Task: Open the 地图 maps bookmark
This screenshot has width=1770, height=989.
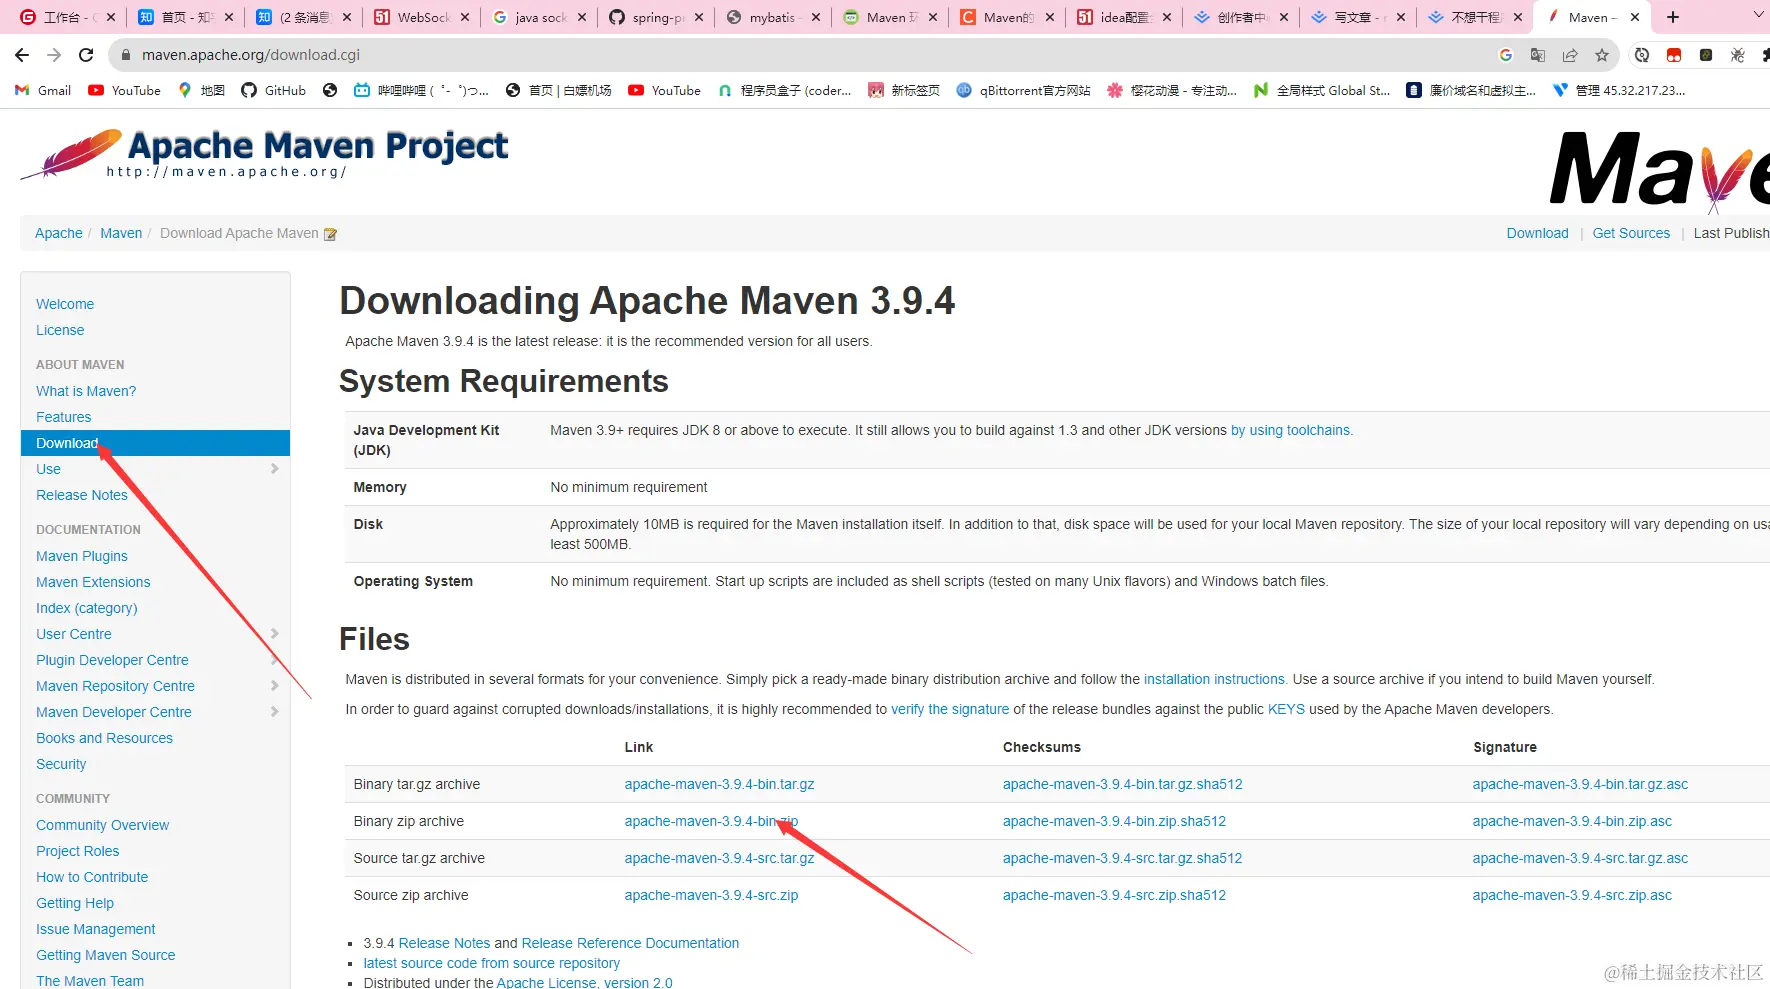Action: click(201, 90)
